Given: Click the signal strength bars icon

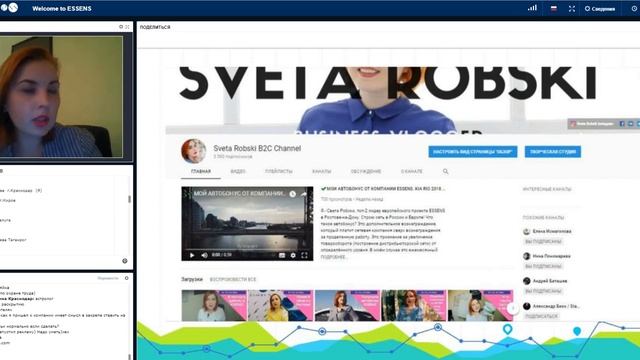Looking at the screenshot, I should click(x=532, y=8).
